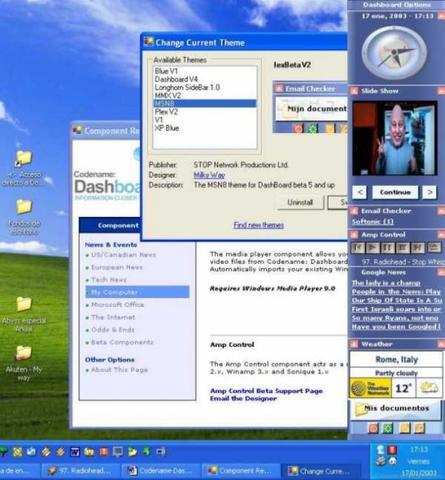Click the red icon below Mis documentos
Image resolution: width=445 pixels, height=480 pixels.
tap(373, 428)
